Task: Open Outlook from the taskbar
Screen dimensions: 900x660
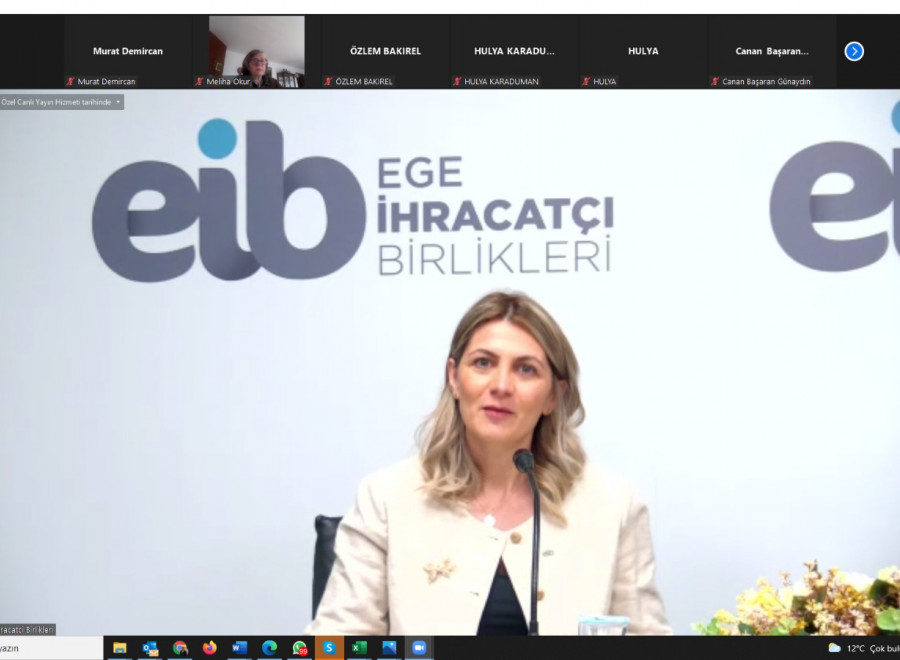Action: point(150,648)
